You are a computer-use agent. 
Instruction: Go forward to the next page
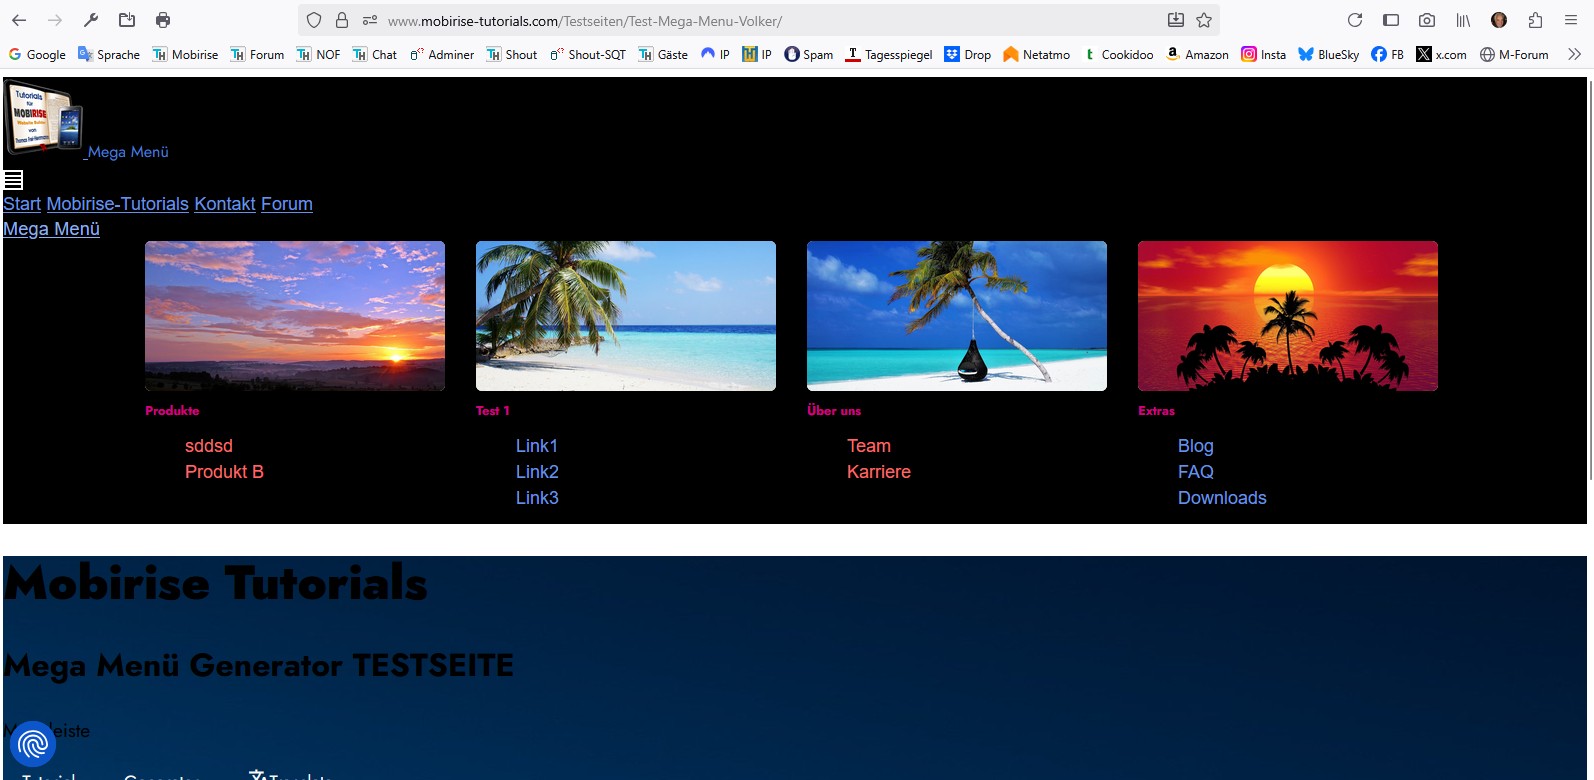coord(55,20)
